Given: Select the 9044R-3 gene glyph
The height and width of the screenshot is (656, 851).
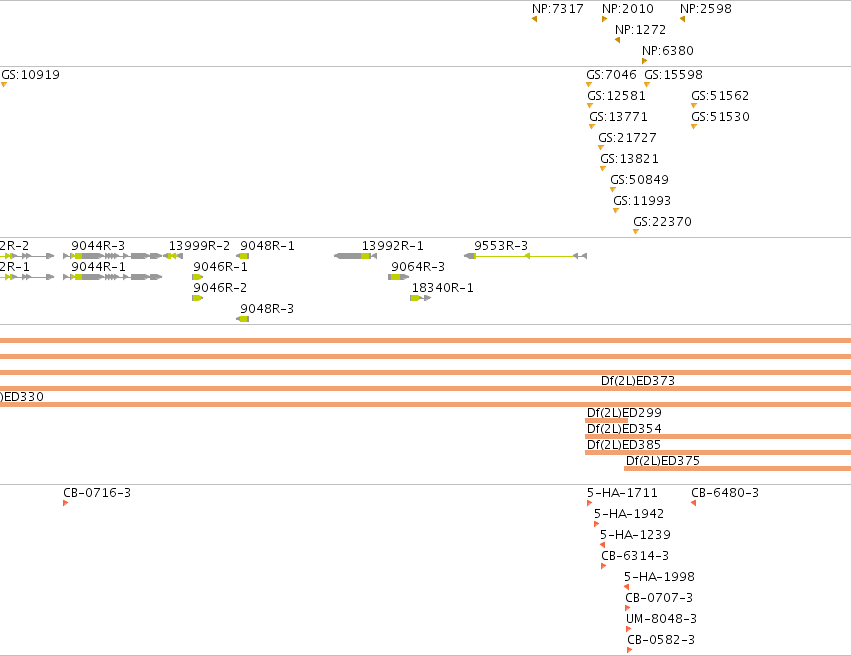Looking at the screenshot, I should (112, 256).
